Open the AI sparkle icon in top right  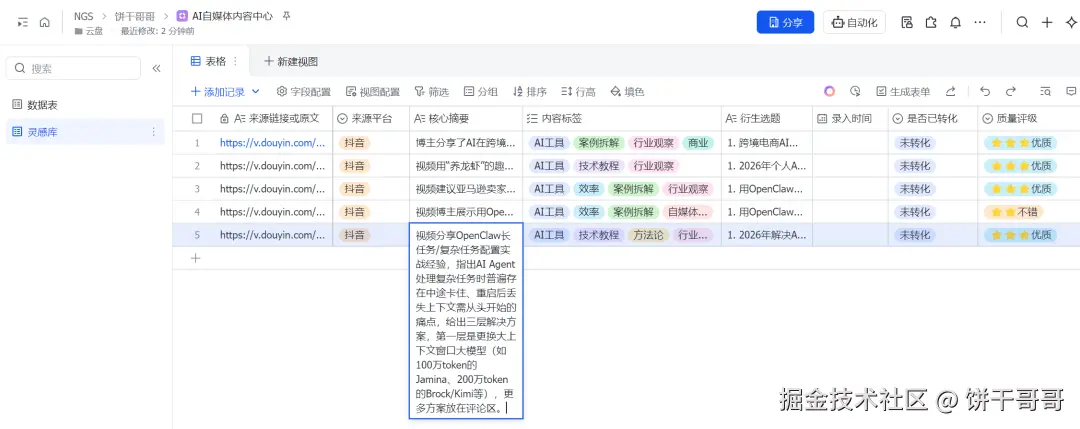(x=1071, y=22)
